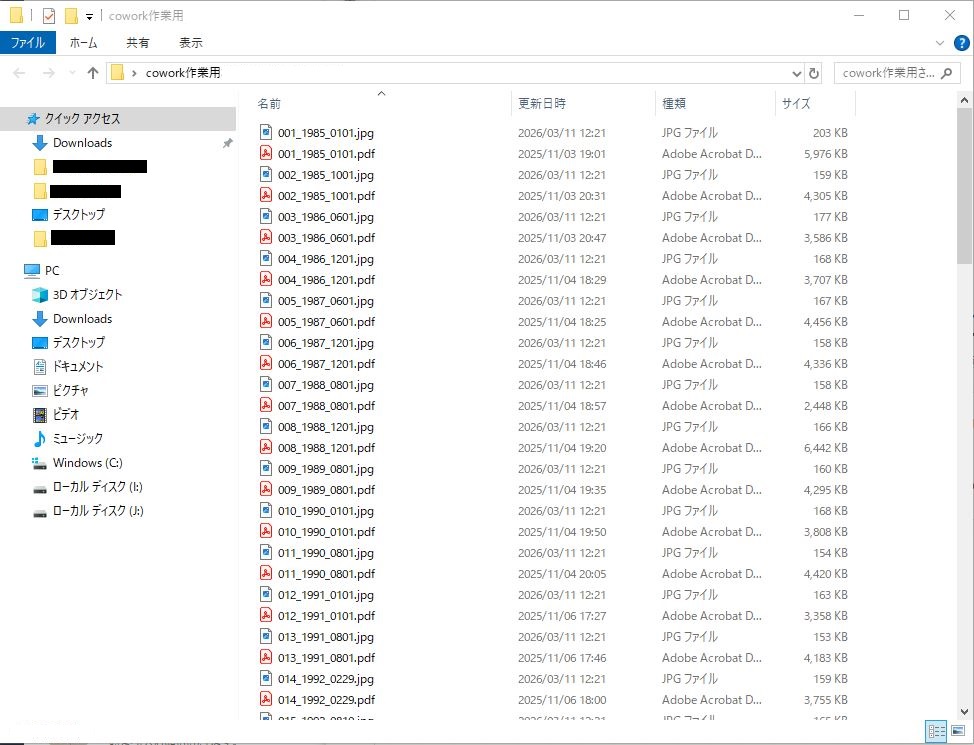
Task: Open the recent locations dropdown arrow
Action: point(72,73)
